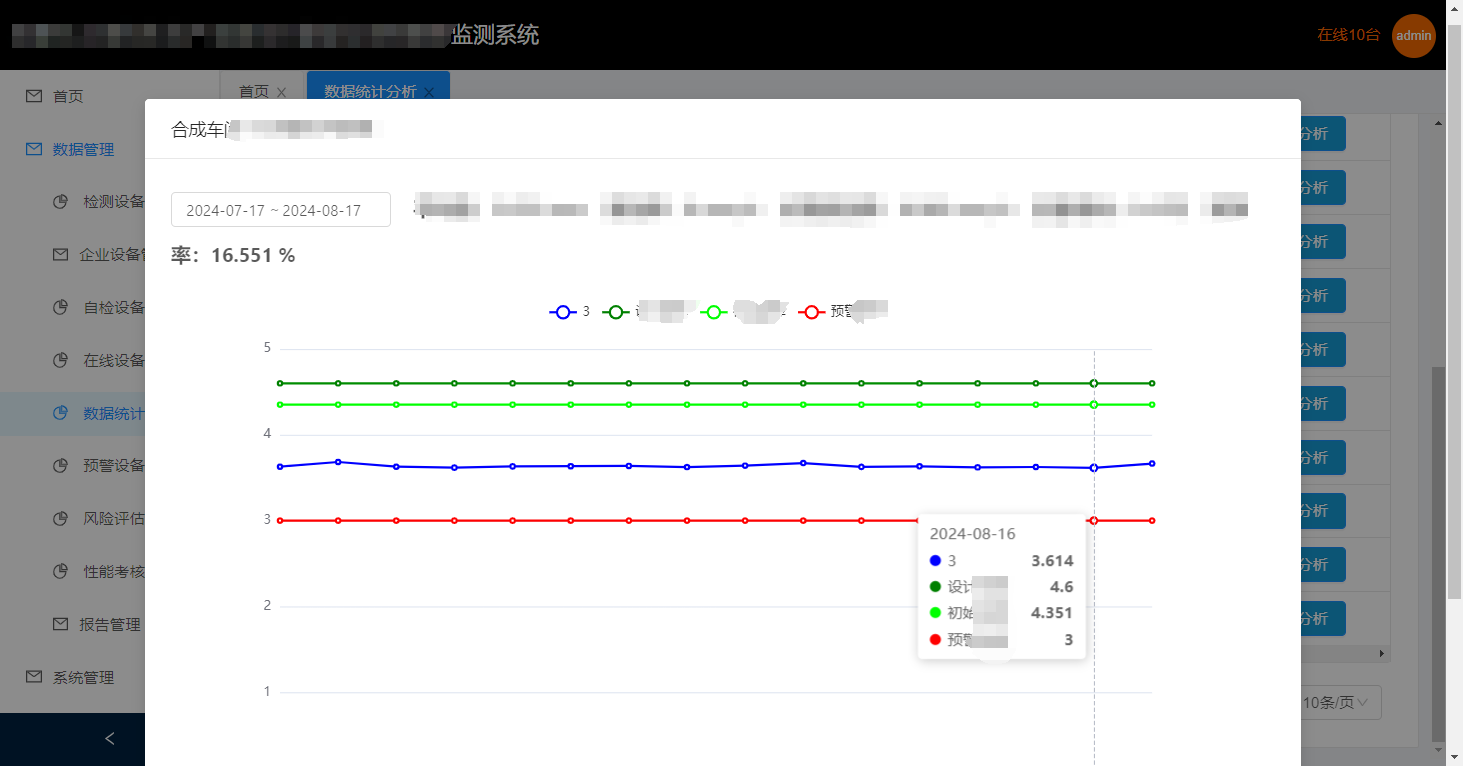Toggle the dark green legend series
Viewport: 1463px width, 766px height.
click(x=616, y=312)
